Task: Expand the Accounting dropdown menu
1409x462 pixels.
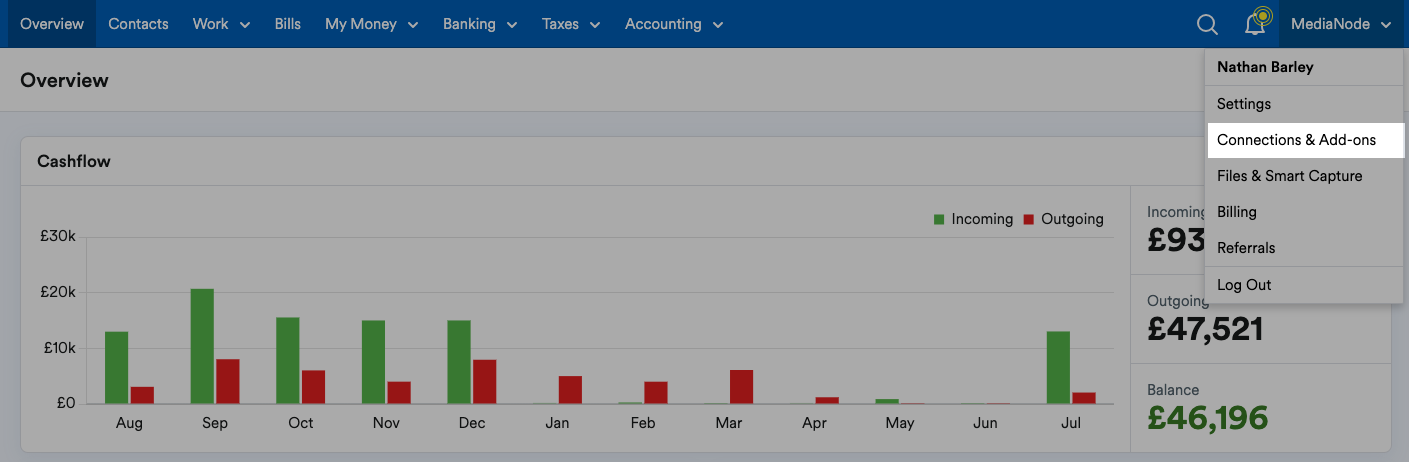Action: [673, 24]
